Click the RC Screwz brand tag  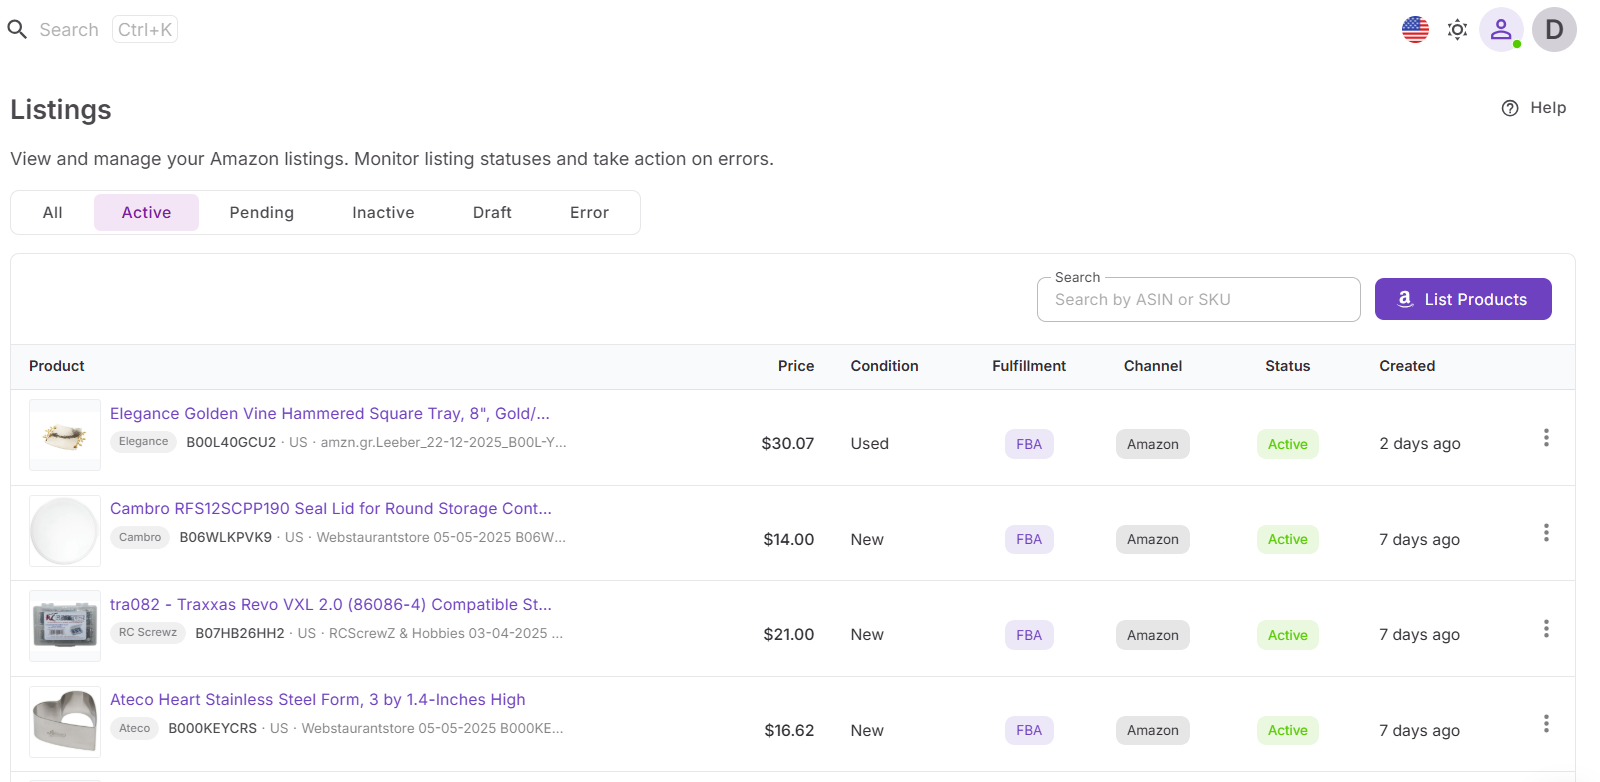[148, 633]
